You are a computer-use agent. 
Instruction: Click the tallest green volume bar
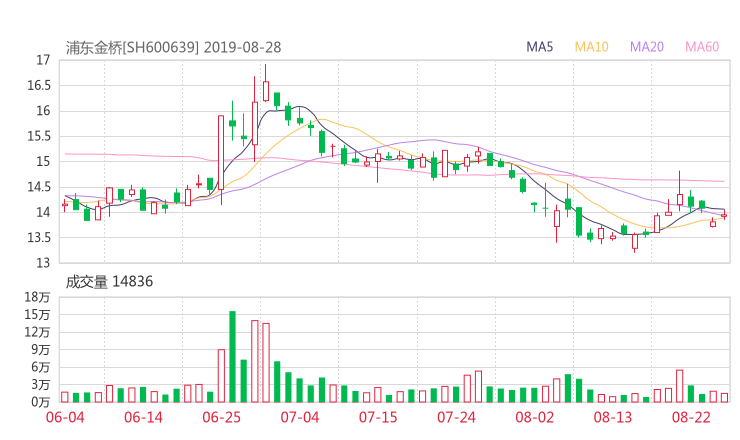[x=232, y=356]
